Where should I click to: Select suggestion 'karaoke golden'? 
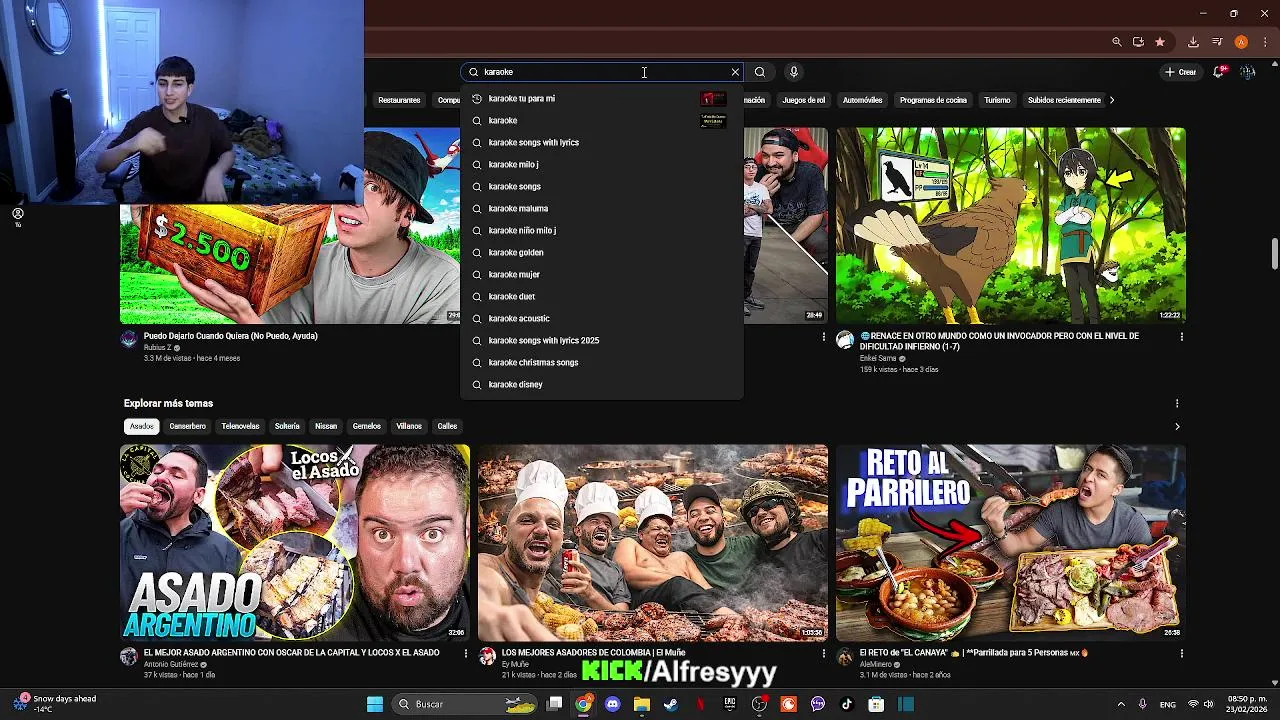click(x=602, y=252)
